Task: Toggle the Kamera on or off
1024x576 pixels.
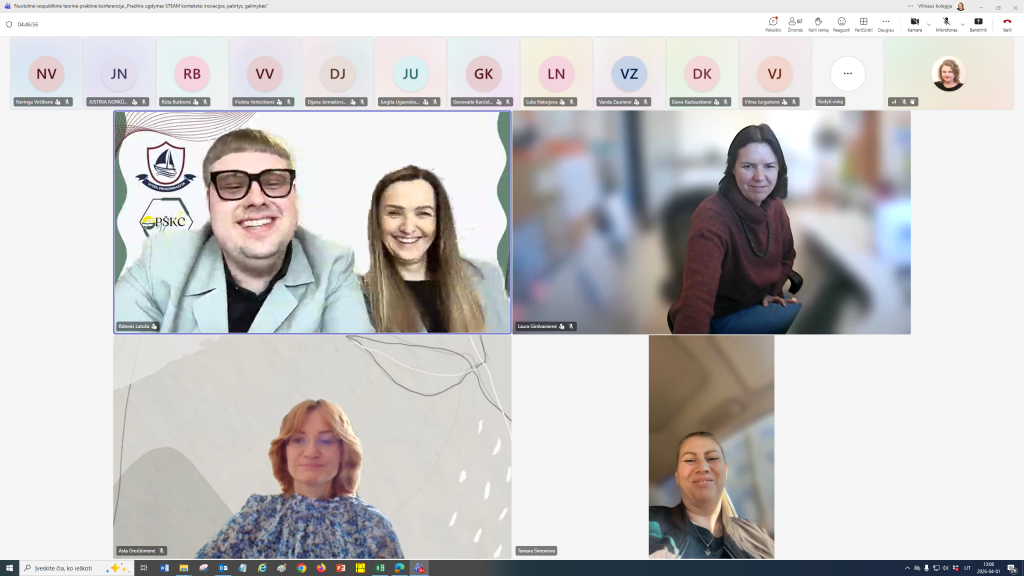Action: point(914,23)
